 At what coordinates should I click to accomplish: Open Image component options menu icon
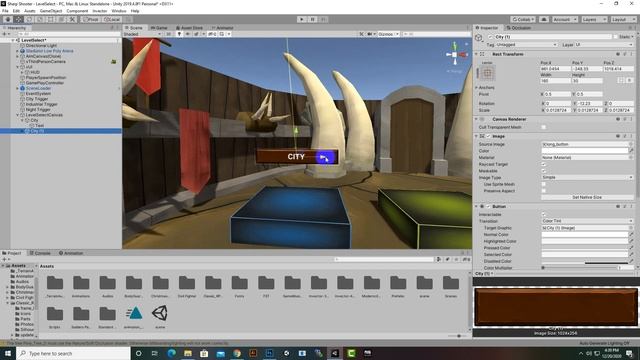click(x=631, y=136)
